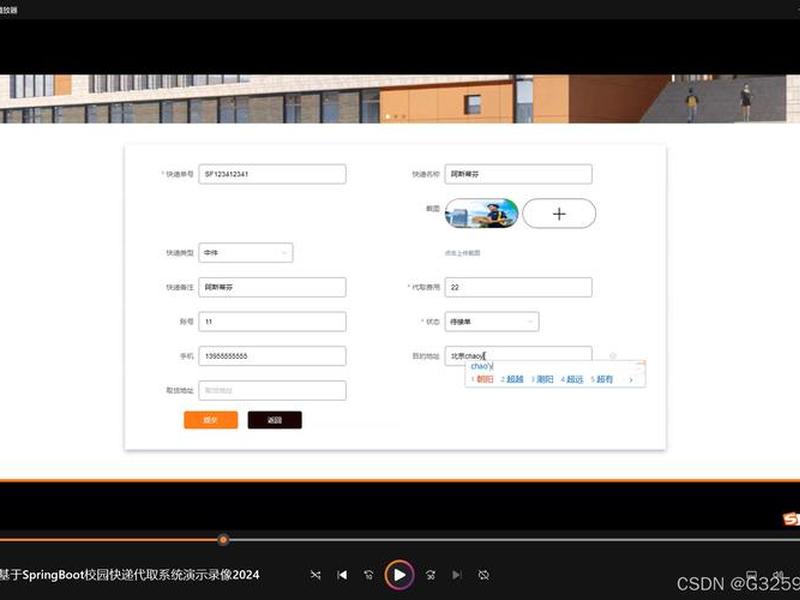Open the uploaded courier photo thumbnail
Viewport: 800px width, 600px height.
tap(482, 213)
